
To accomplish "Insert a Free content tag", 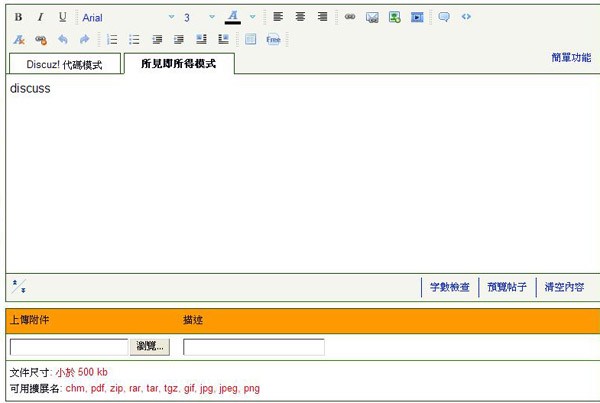I will tap(273, 39).
